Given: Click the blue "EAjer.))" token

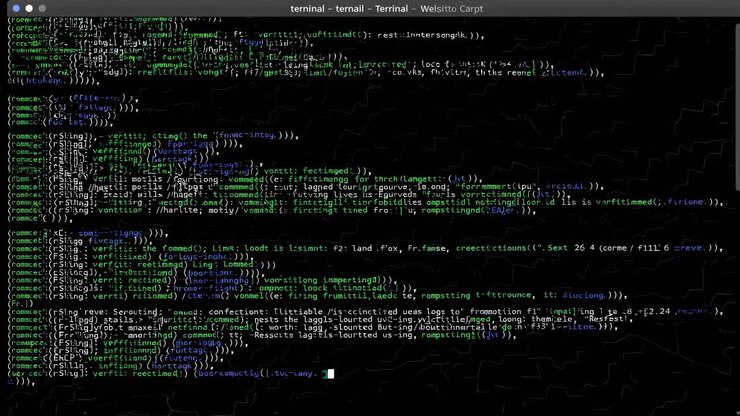Looking at the screenshot, I should [510, 211].
